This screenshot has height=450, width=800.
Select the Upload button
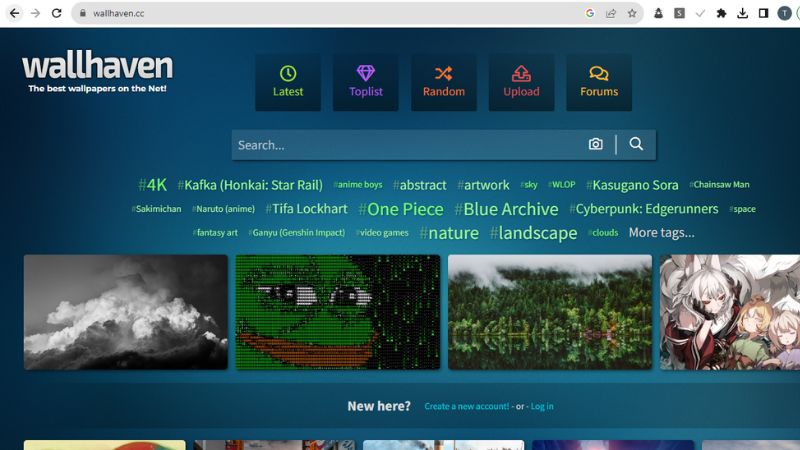click(x=521, y=82)
